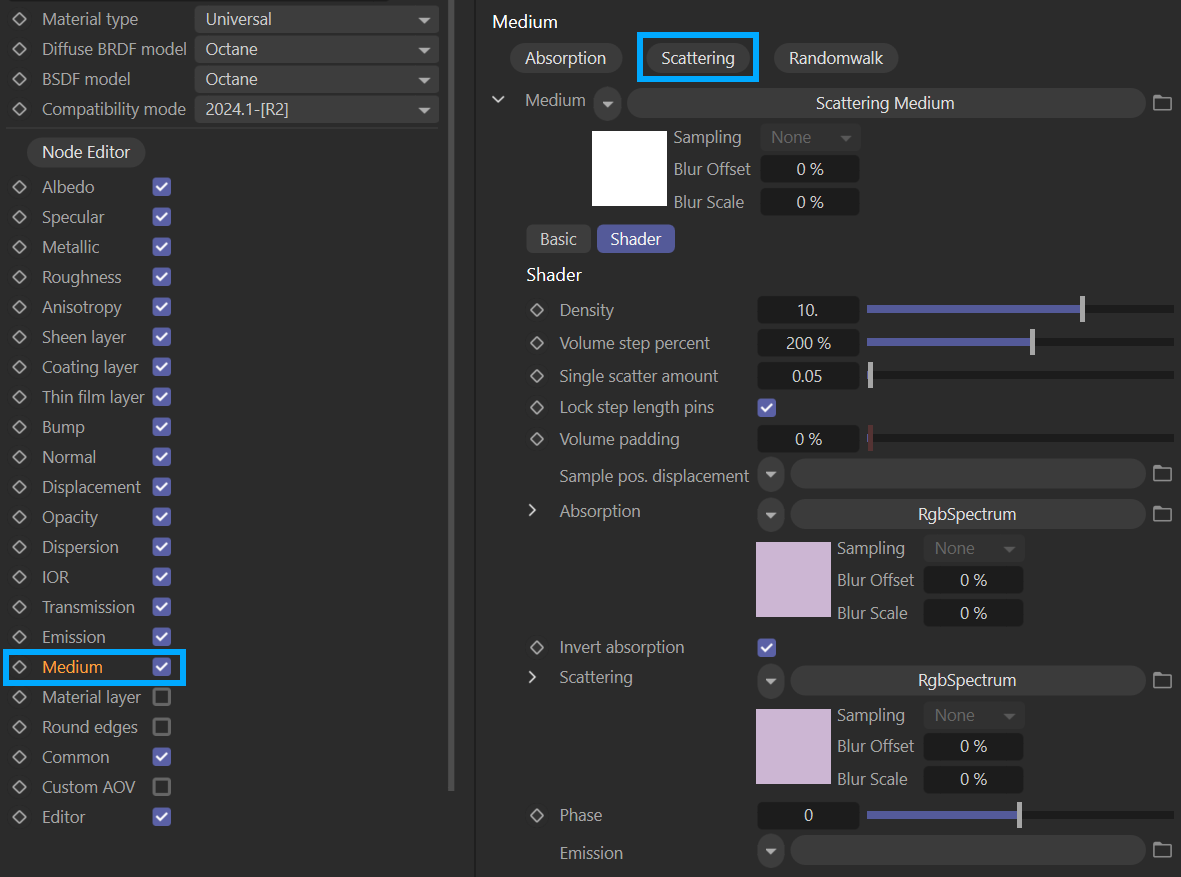1181x877 pixels.
Task: Click the animation diamond next to Albedo
Action: point(19,187)
